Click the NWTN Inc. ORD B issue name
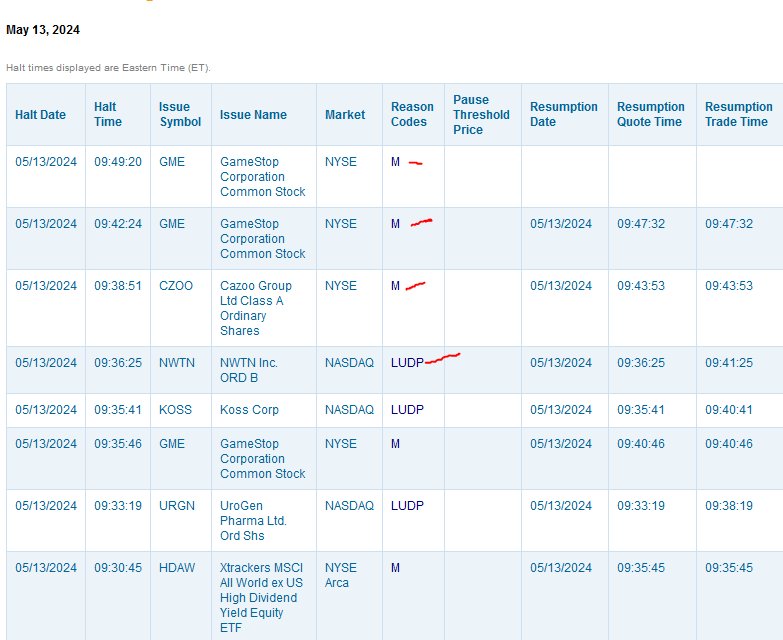The width and height of the screenshot is (783, 640). click(x=249, y=370)
